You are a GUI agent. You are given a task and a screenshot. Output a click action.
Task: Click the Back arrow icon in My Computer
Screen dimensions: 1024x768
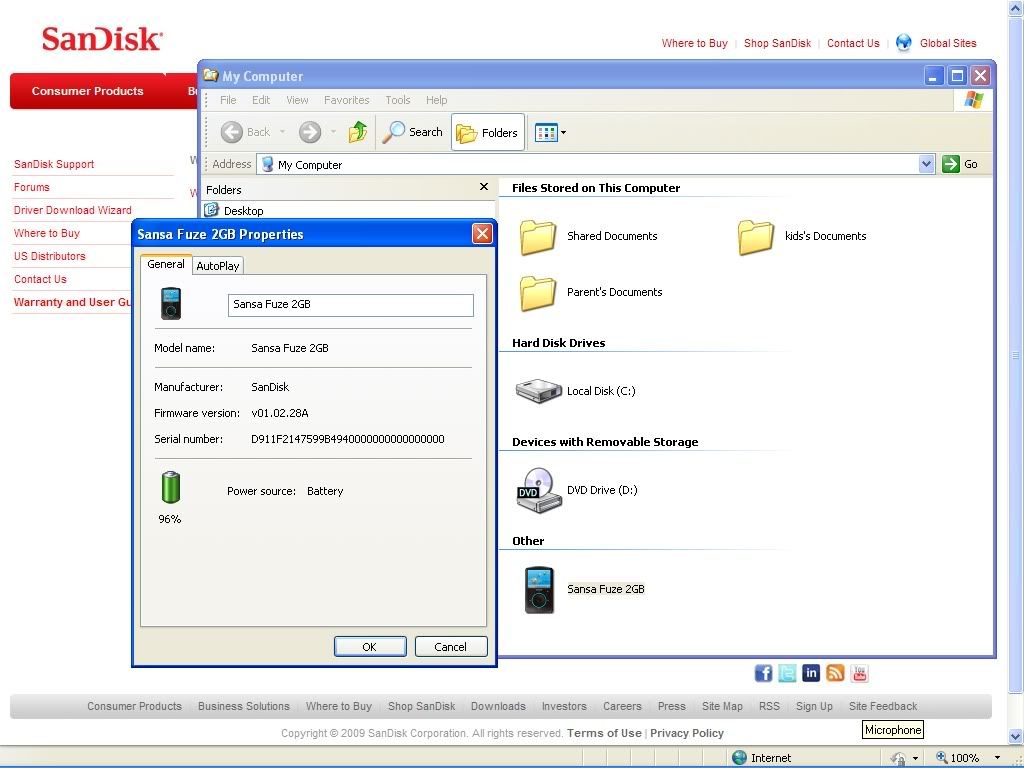(231, 132)
